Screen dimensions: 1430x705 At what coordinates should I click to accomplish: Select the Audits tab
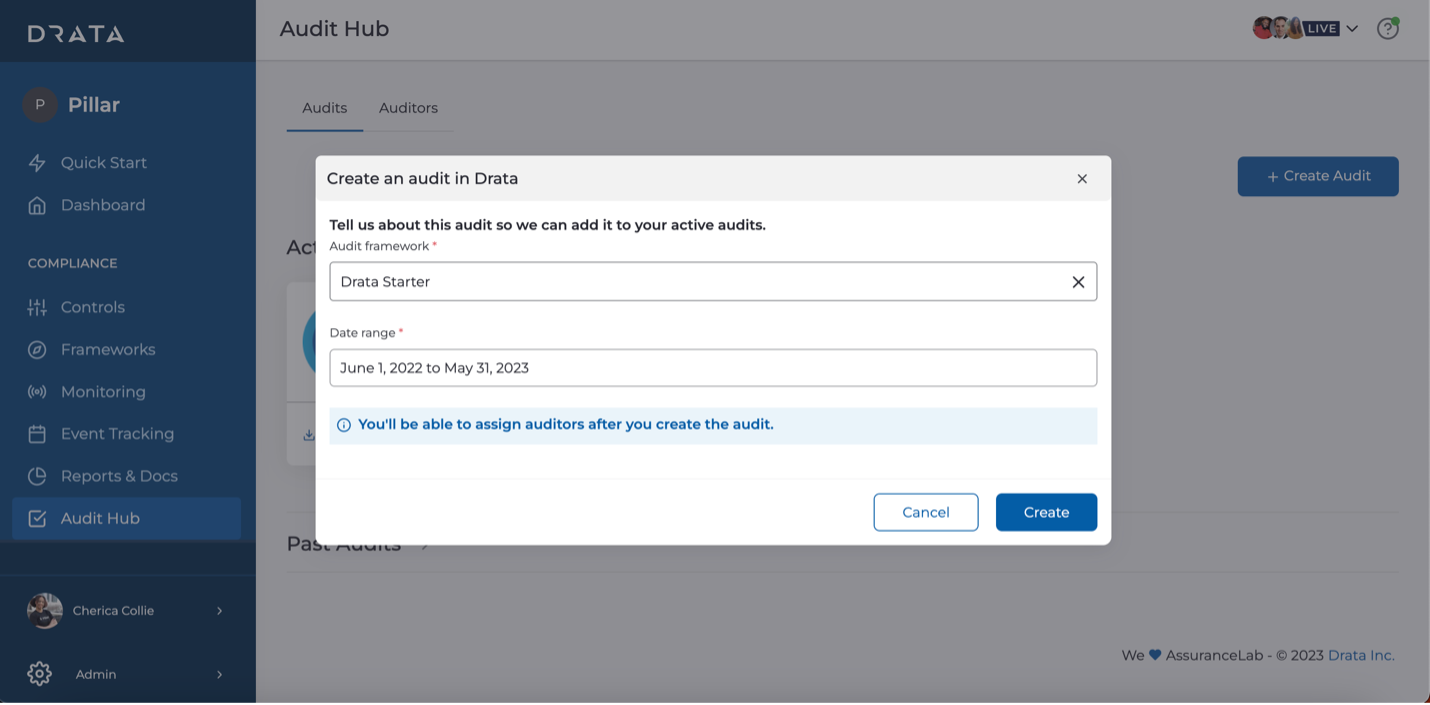(325, 108)
